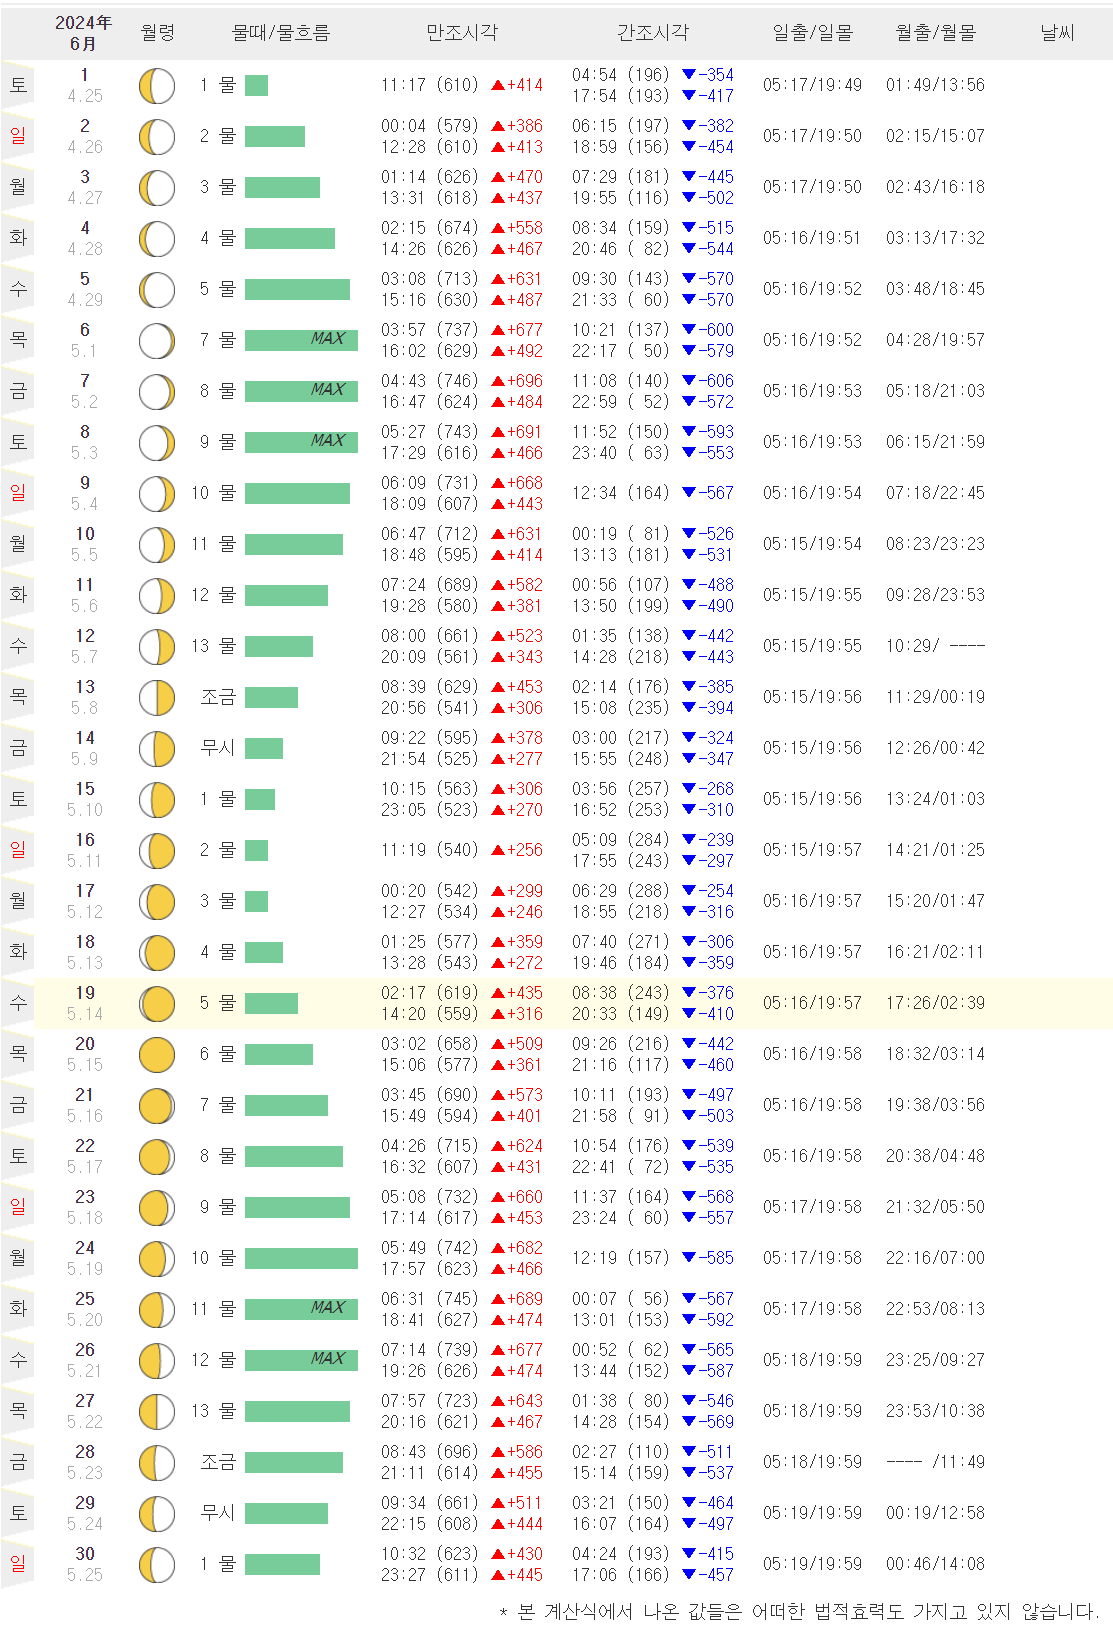This screenshot has height=1629, width=1113.
Task: Click high tide time 04:43 (746) on June 7
Action: [429, 381]
